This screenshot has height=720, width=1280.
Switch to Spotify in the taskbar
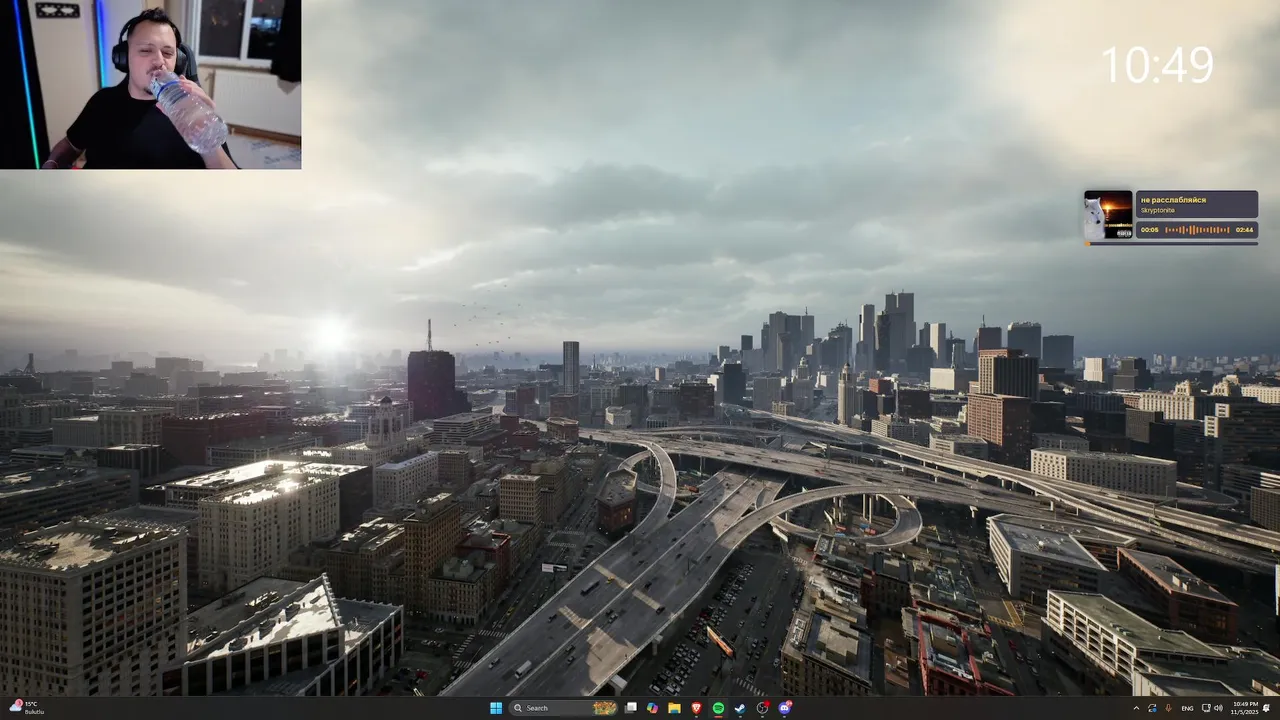click(x=718, y=708)
